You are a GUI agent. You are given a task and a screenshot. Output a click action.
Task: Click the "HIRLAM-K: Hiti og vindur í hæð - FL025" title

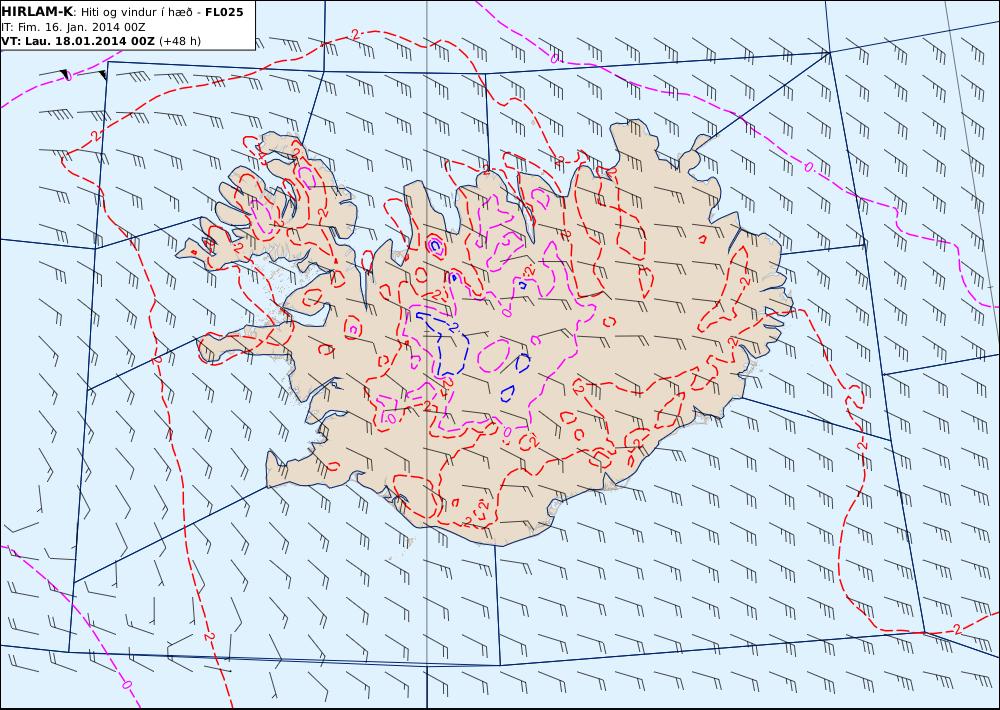tap(122, 12)
